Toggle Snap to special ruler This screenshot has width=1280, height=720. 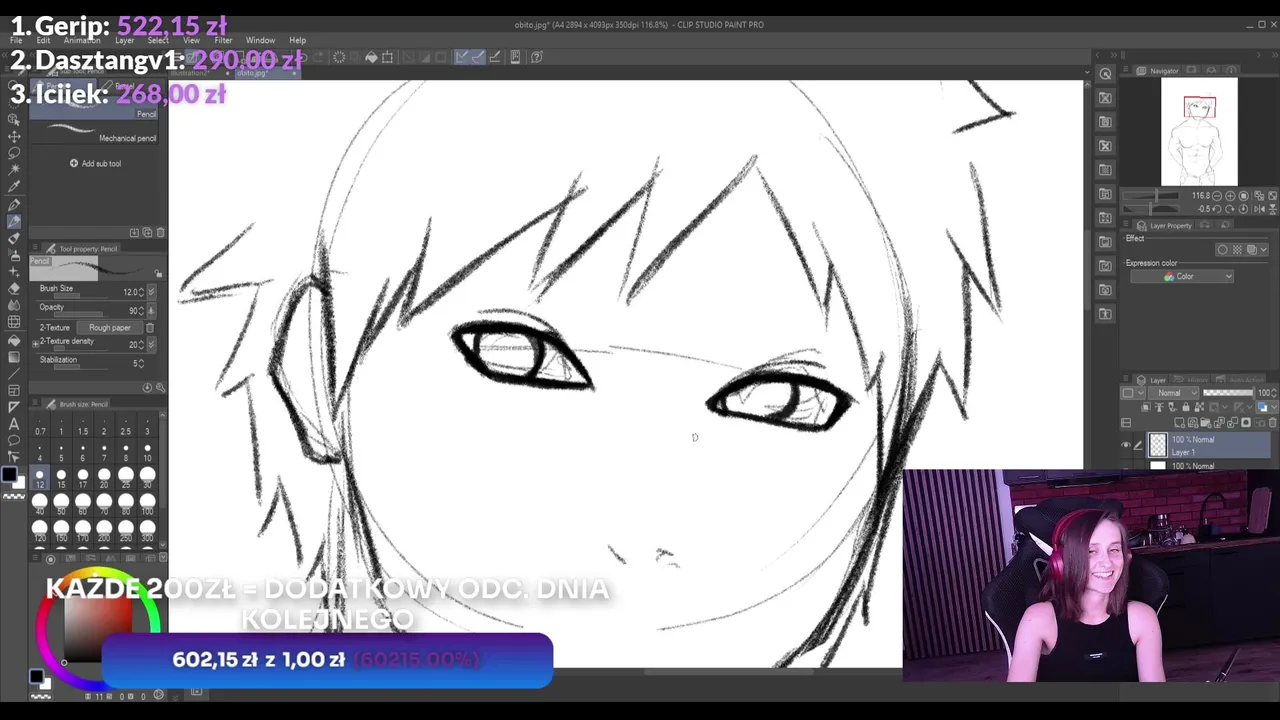pyautogui.click(x=479, y=57)
